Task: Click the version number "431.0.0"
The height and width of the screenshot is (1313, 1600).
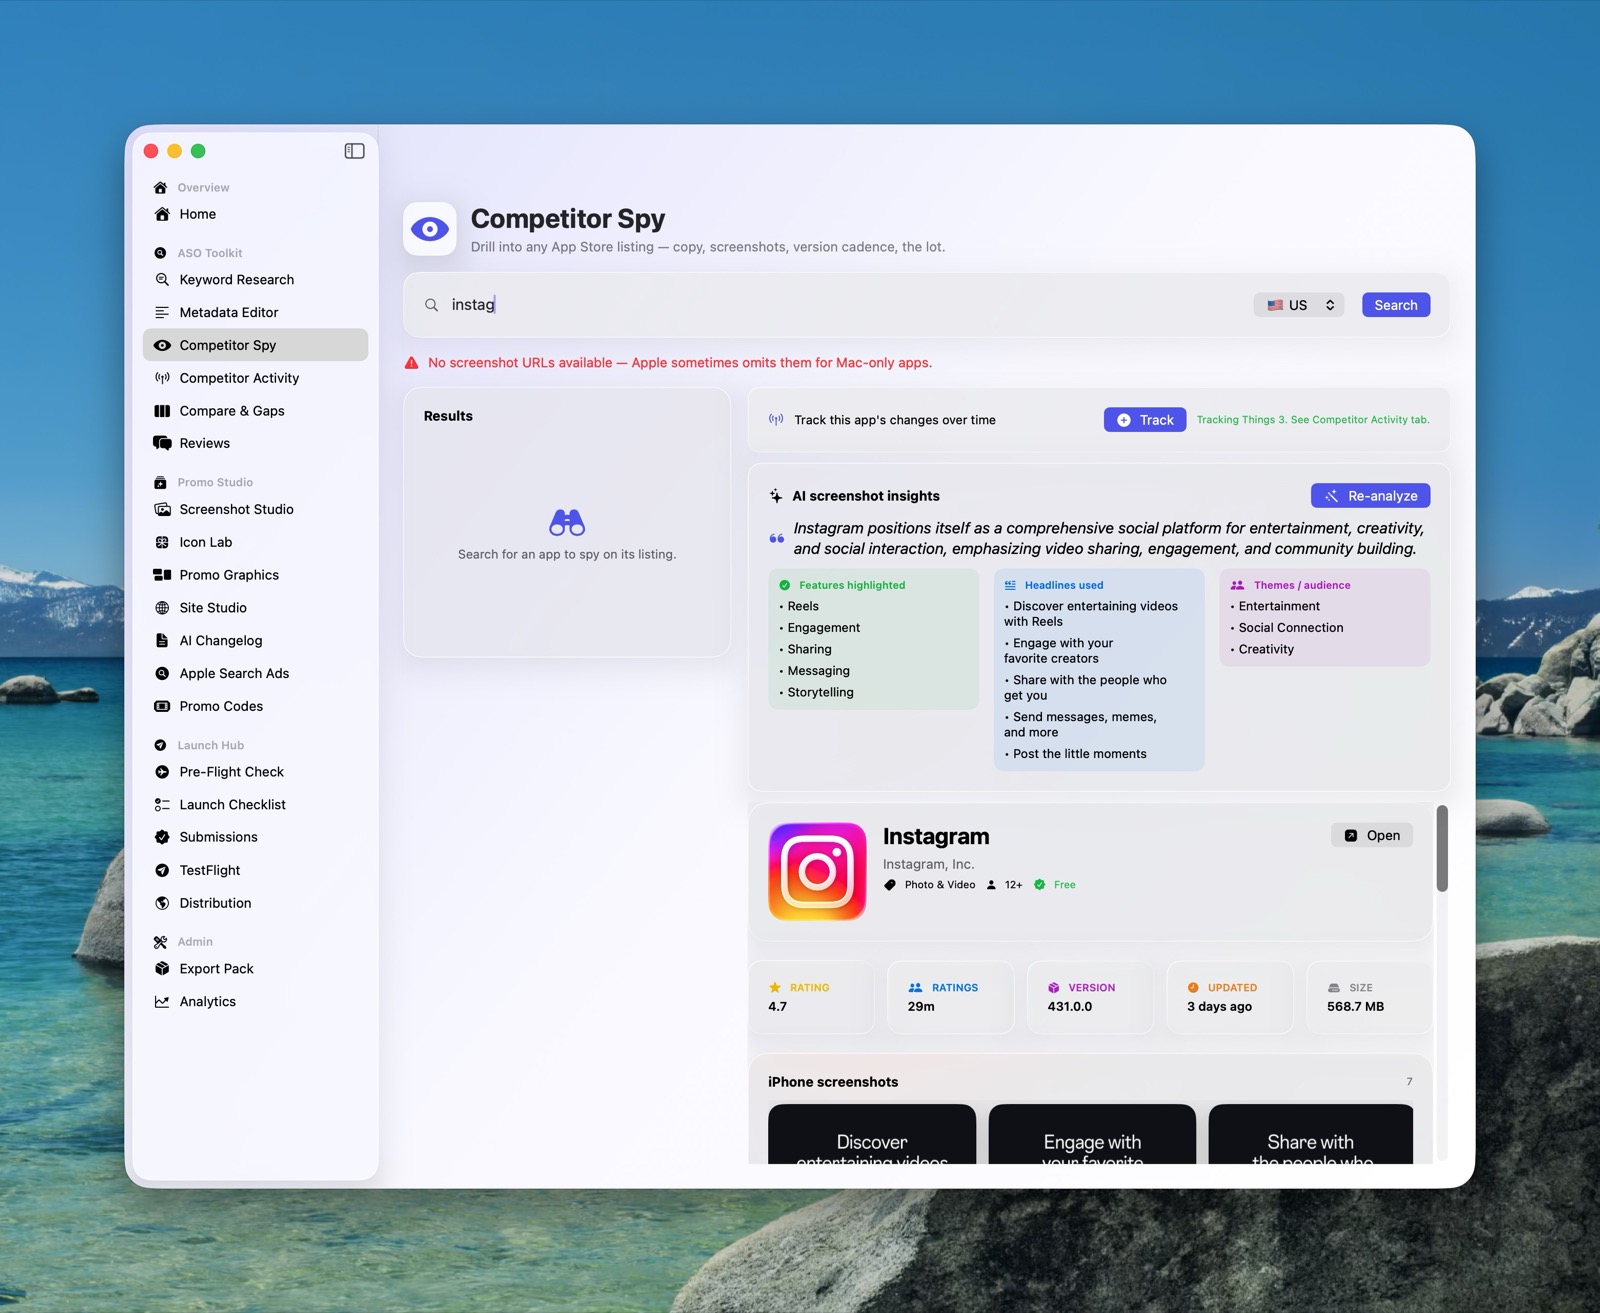Action: (x=1070, y=1007)
